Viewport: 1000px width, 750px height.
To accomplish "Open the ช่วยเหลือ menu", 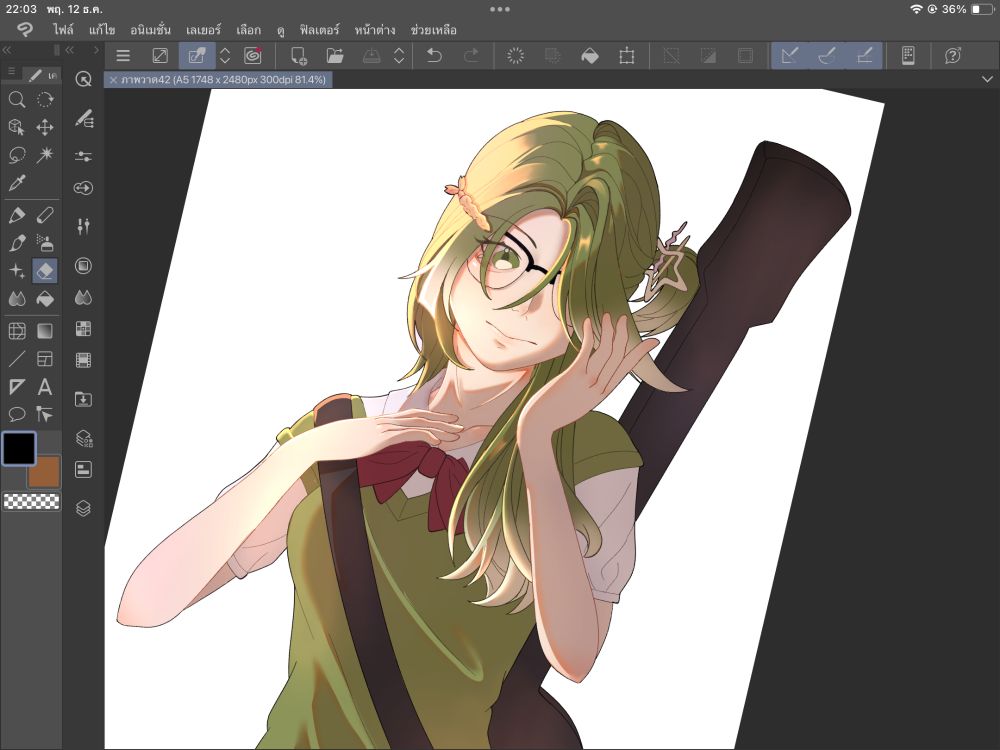I will point(434,30).
